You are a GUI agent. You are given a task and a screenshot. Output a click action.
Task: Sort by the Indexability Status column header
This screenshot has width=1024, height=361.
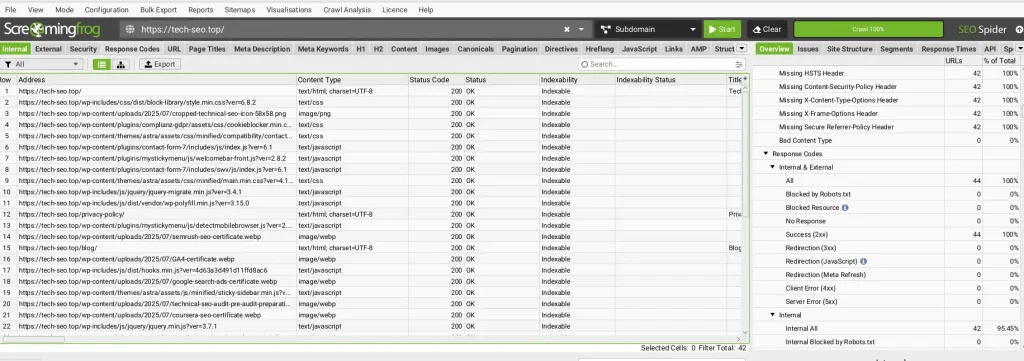(x=670, y=80)
